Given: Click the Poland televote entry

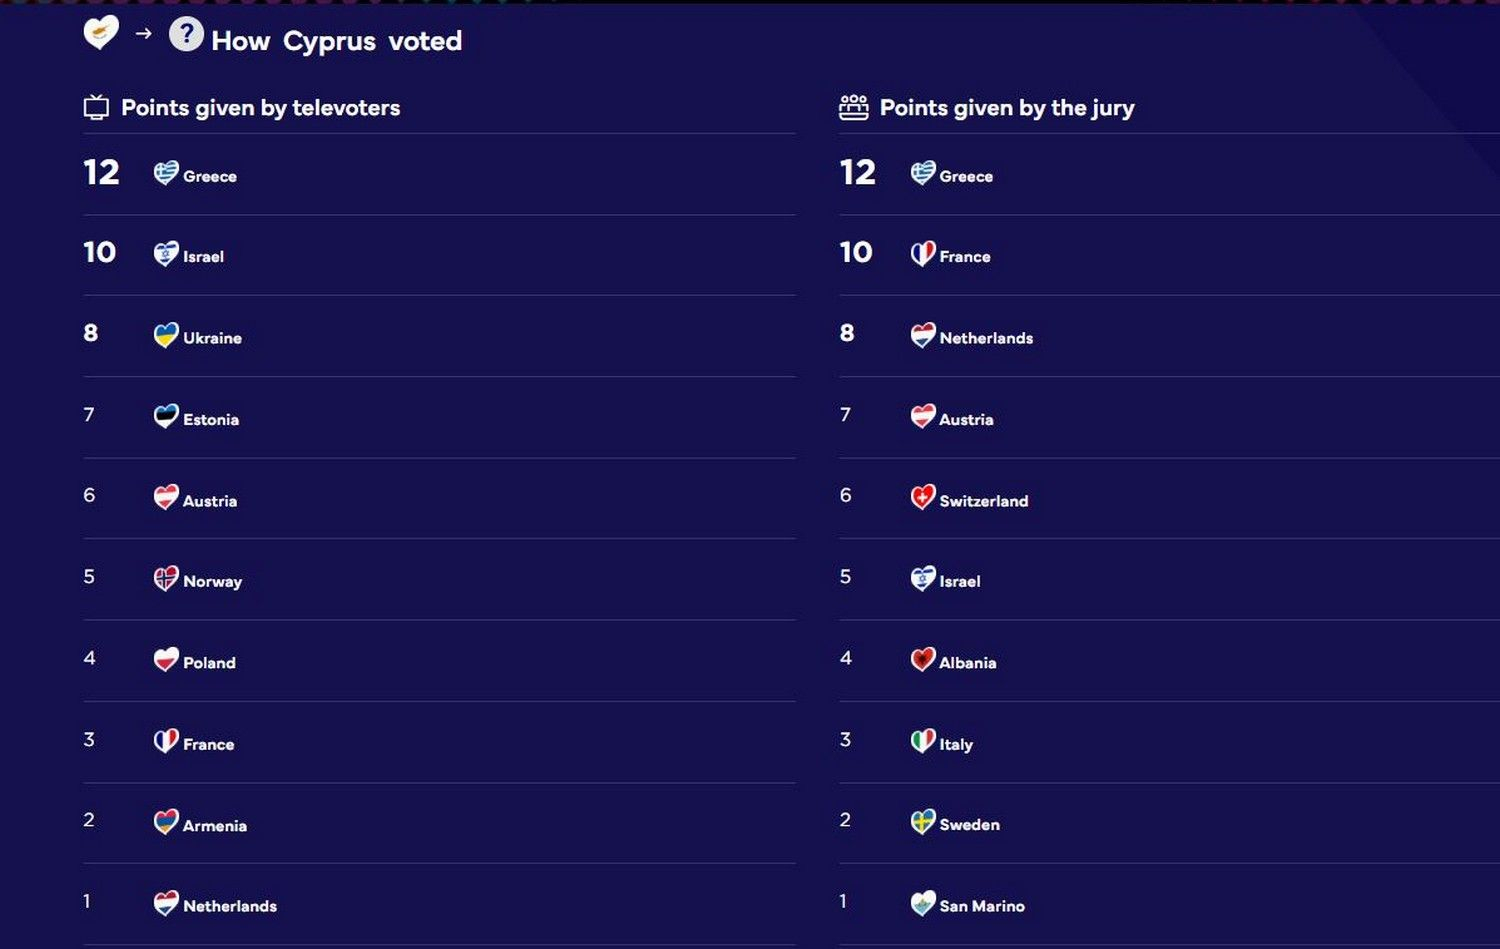Looking at the screenshot, I should click(209, 663).
